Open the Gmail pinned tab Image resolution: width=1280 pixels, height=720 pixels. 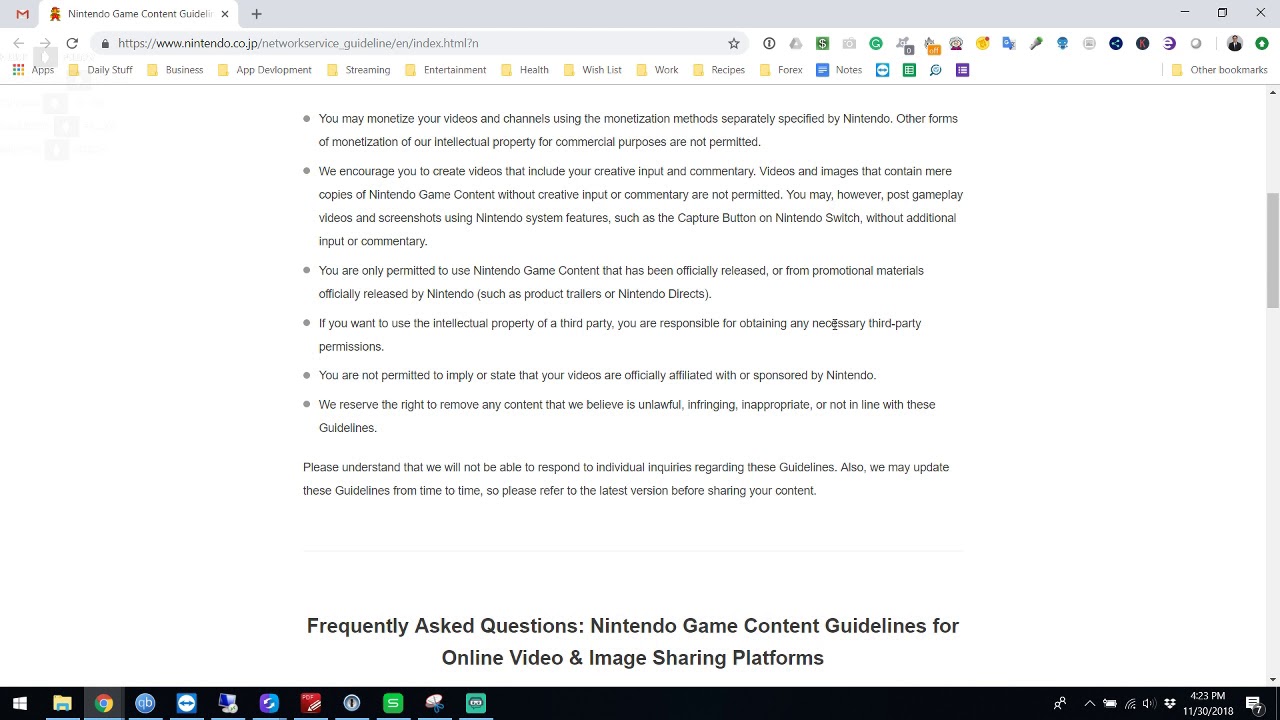(x=22, y=14)
